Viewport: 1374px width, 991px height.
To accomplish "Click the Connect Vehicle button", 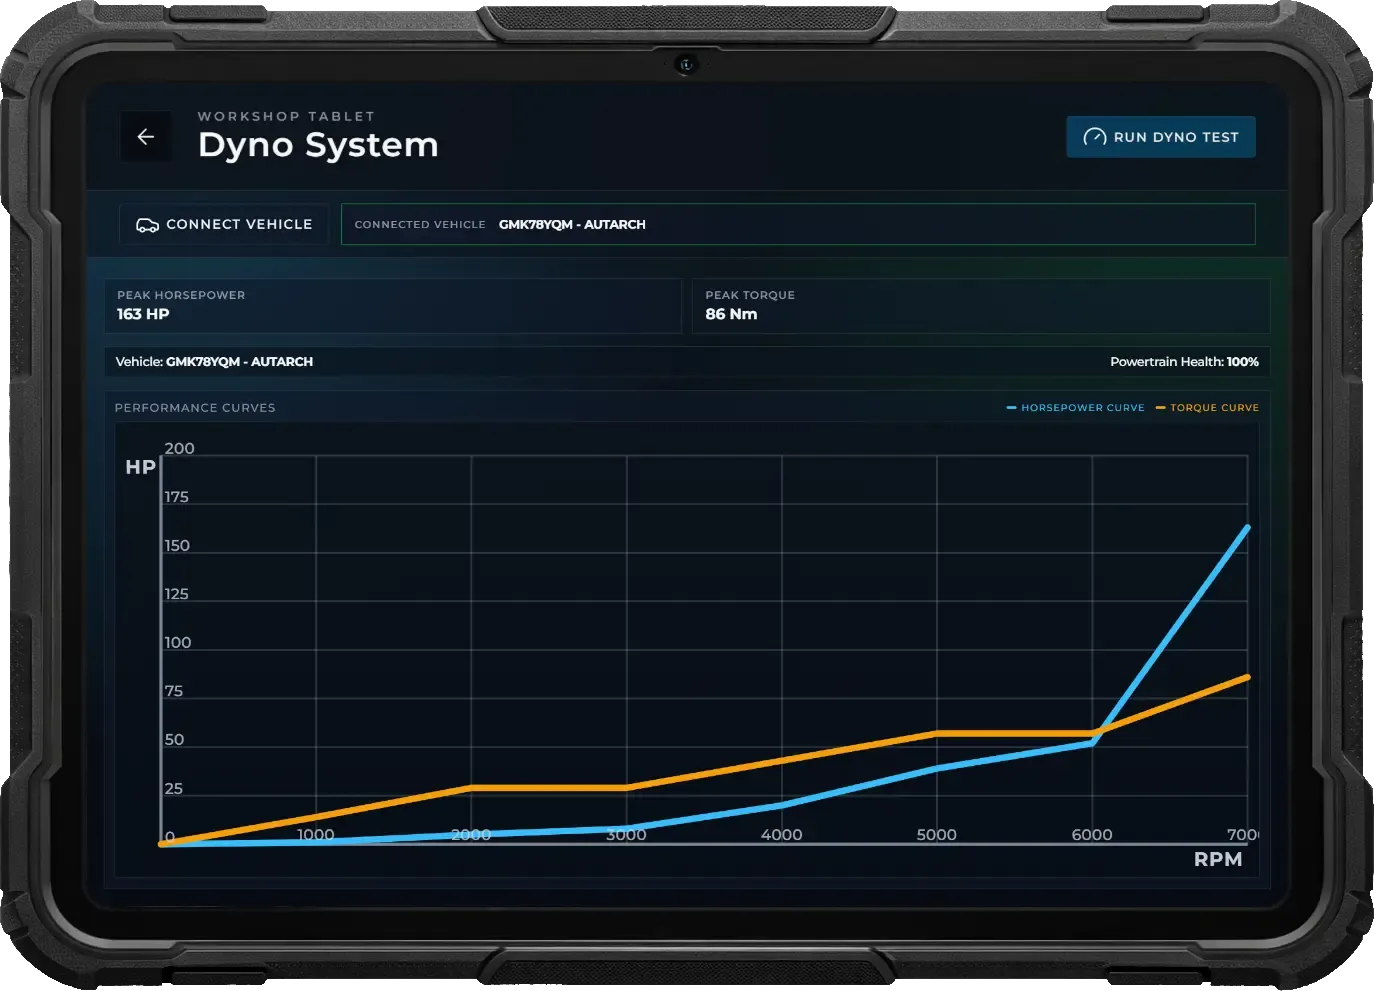I will 223,224.
